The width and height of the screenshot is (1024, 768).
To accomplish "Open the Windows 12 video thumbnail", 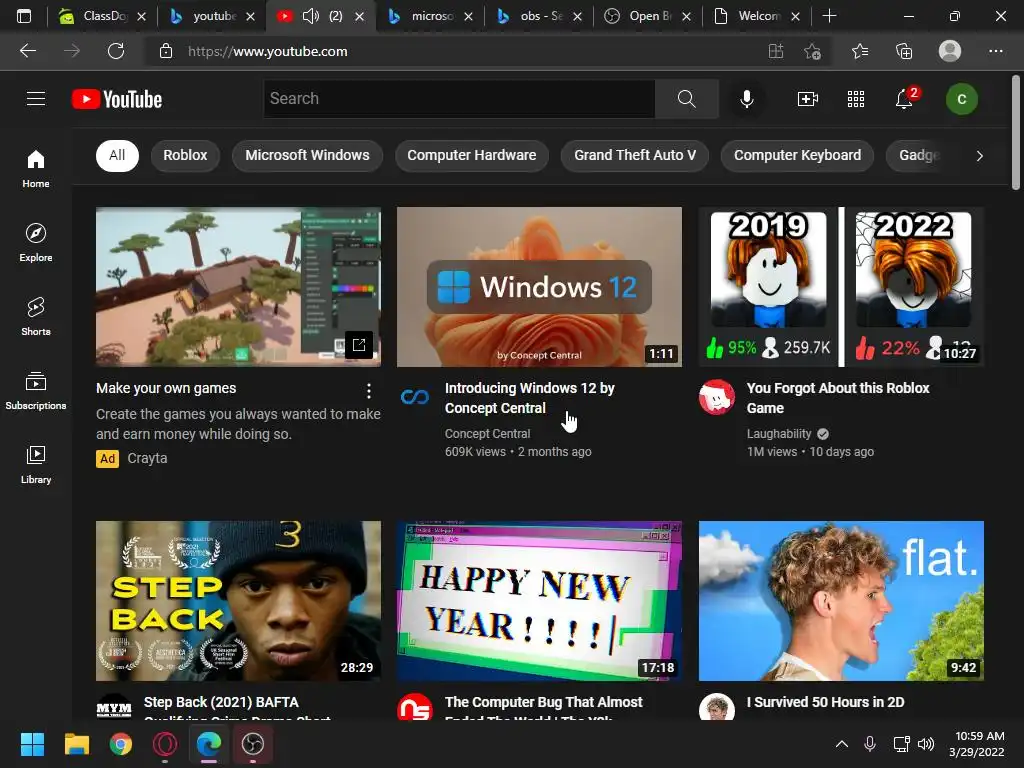I will point(539,287).
